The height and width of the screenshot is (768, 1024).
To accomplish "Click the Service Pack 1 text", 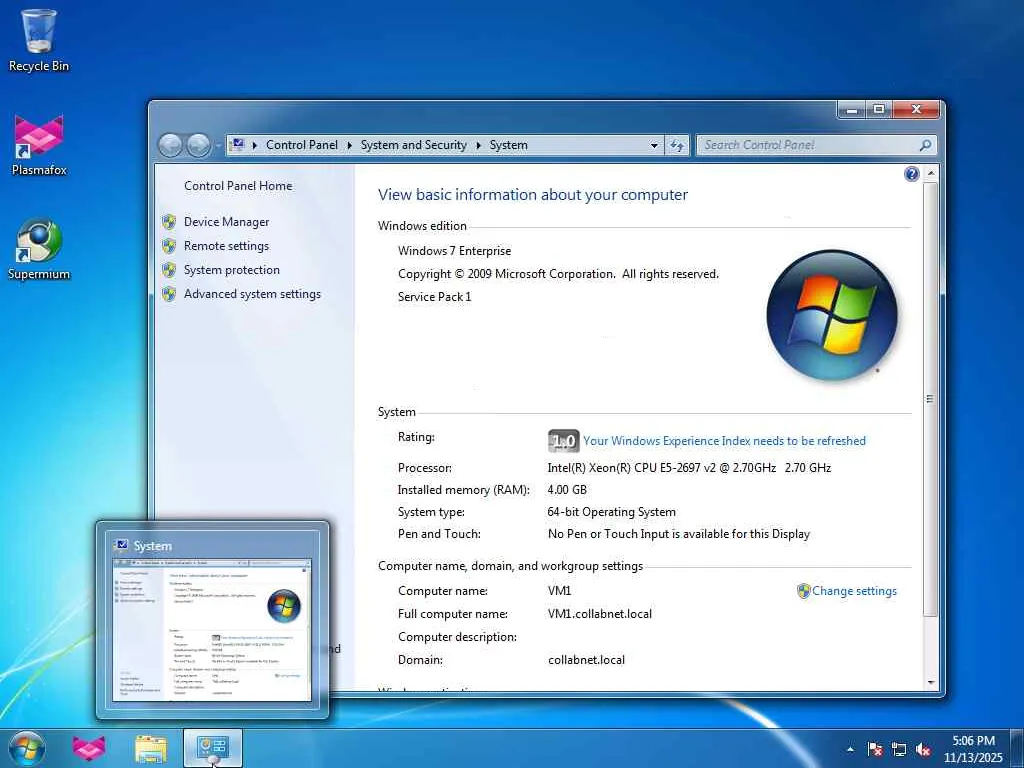I will 434,297.
